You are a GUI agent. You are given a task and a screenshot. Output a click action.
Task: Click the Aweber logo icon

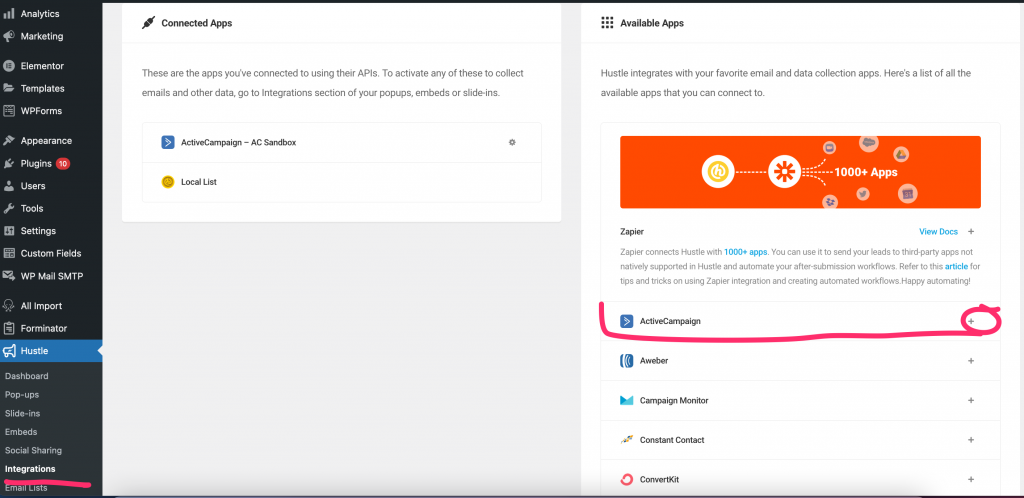627,361
